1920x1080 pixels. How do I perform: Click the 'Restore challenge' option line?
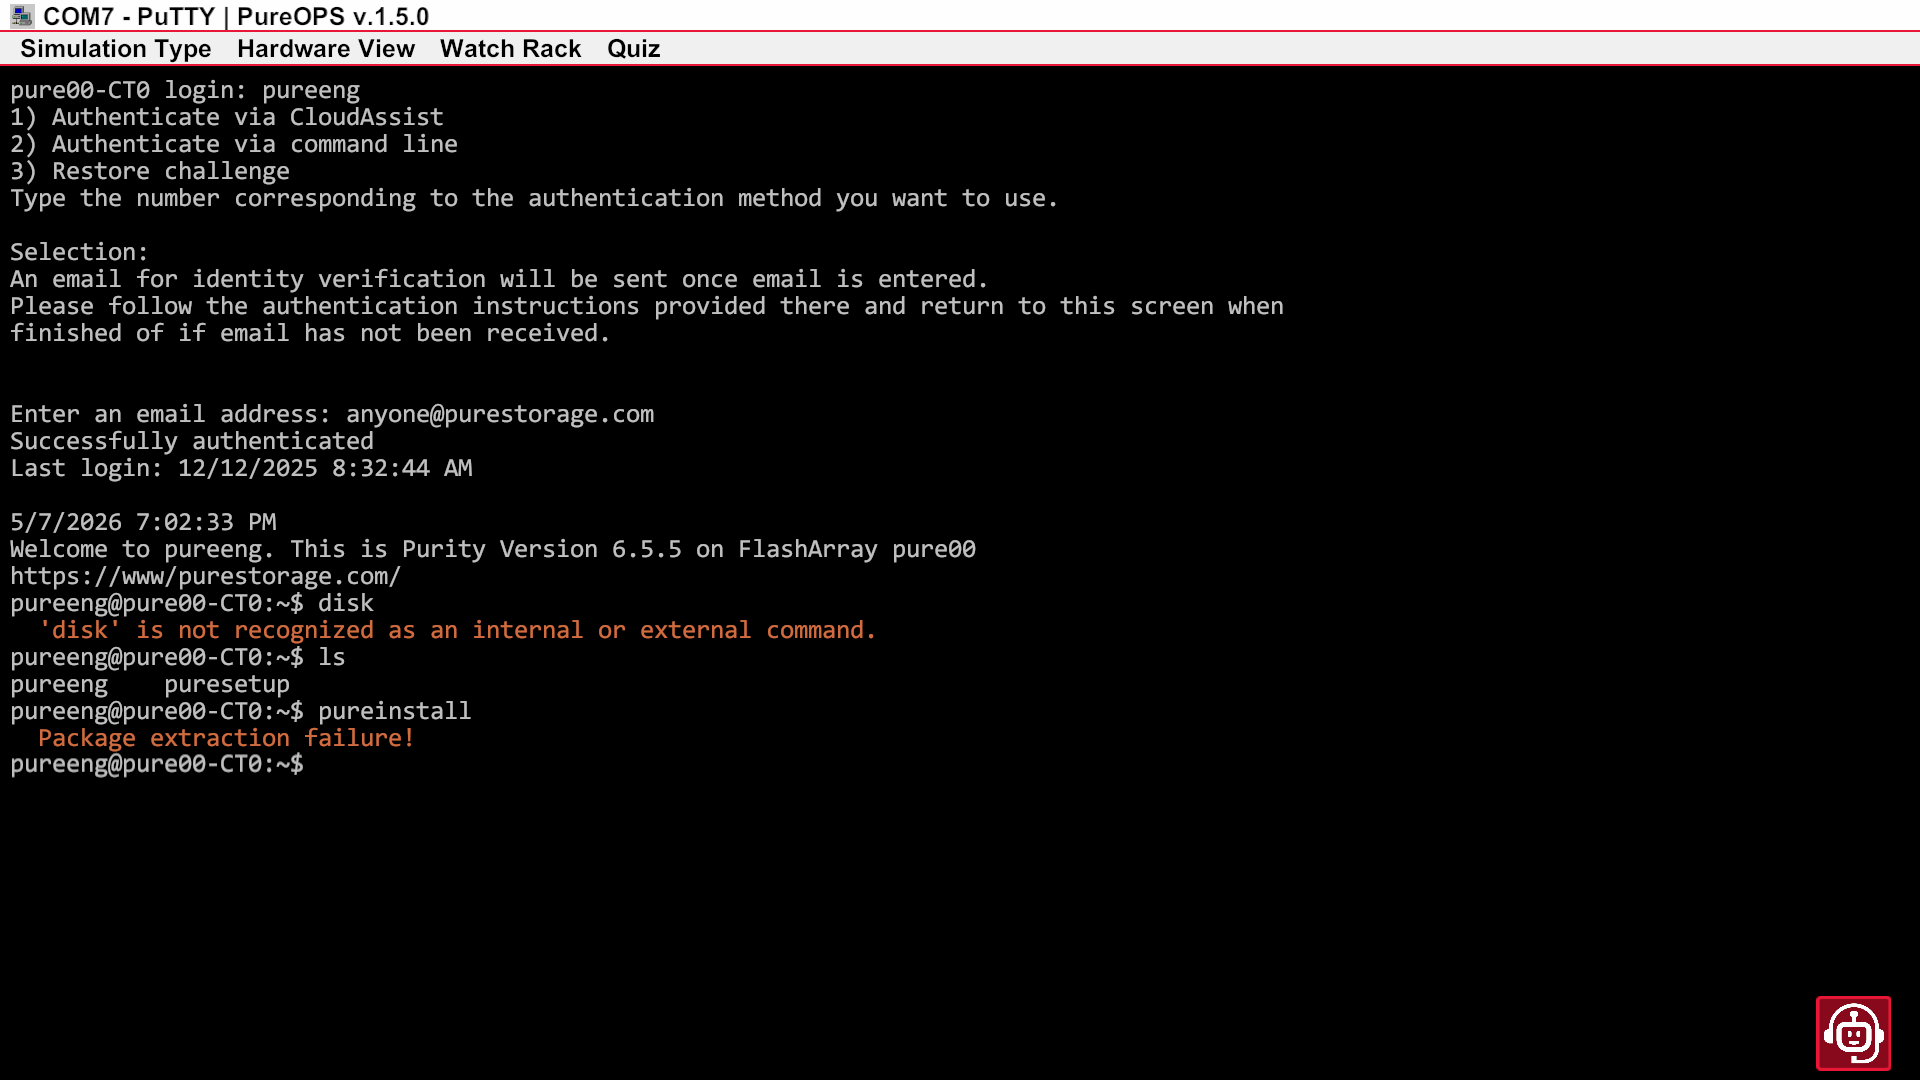(x=150, y=171)
